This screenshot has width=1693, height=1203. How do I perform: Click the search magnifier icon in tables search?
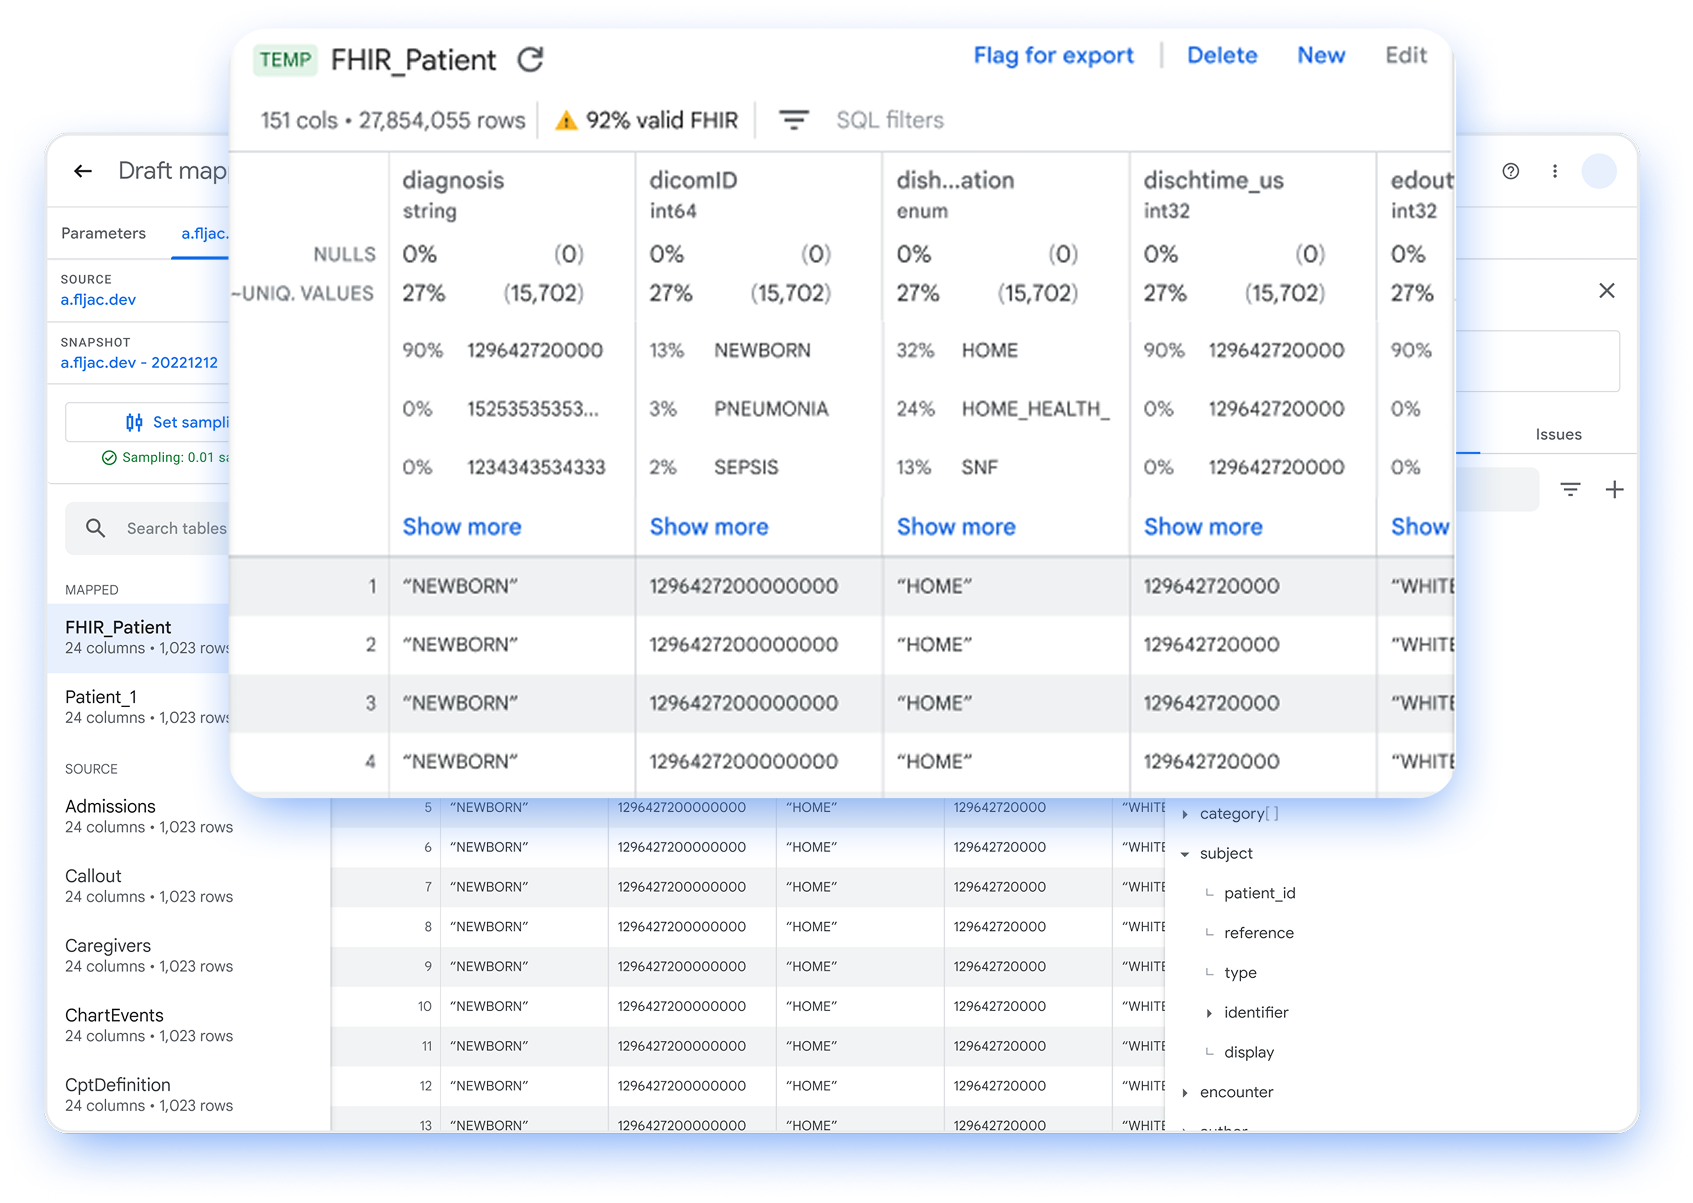pos(96,528)
